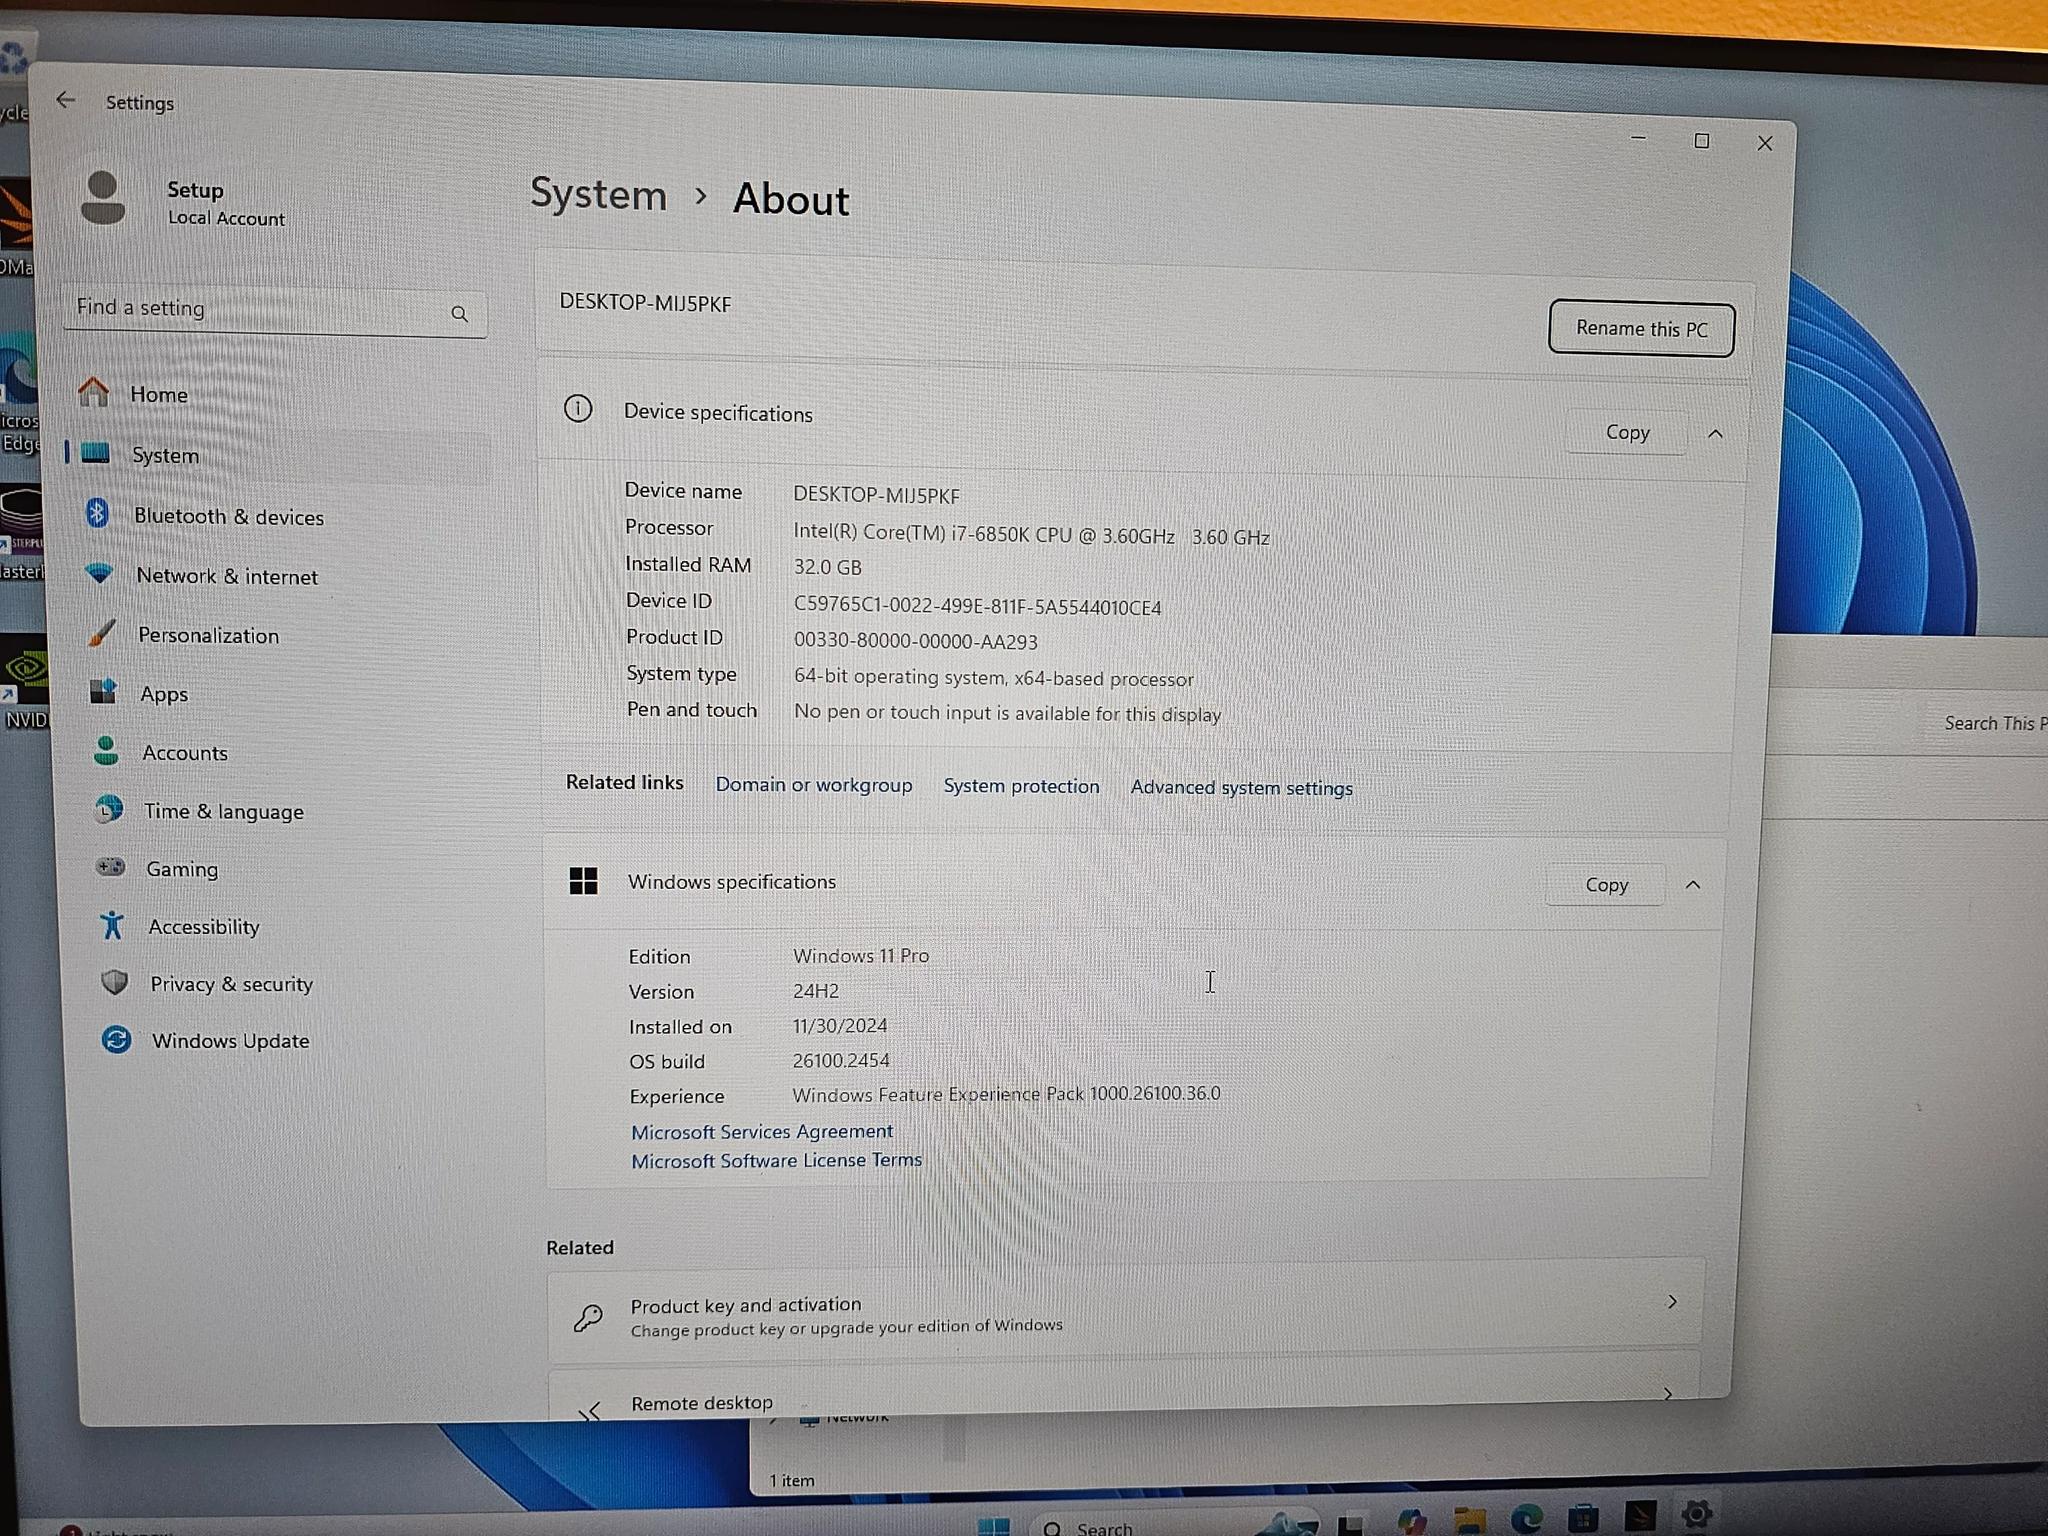Click Rename this PC button
The image size is (2048, 1536).
(x=1641, y=328)
